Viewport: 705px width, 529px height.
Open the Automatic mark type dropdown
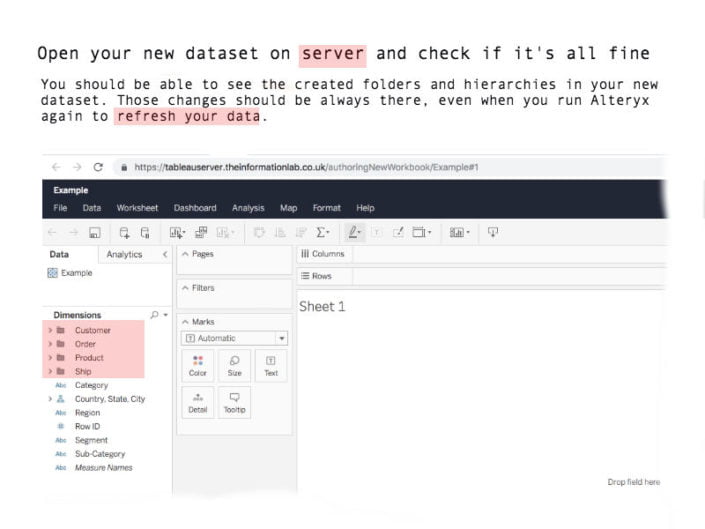234,338
